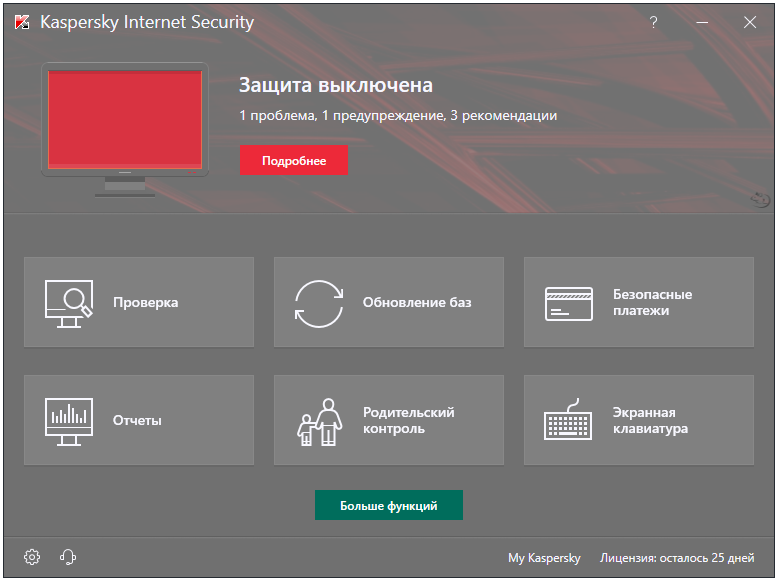779x580 pixels.
Task: Open Родительский контроль parent-and-child icon
Action: pyautogui.click(x=319, y=420)
